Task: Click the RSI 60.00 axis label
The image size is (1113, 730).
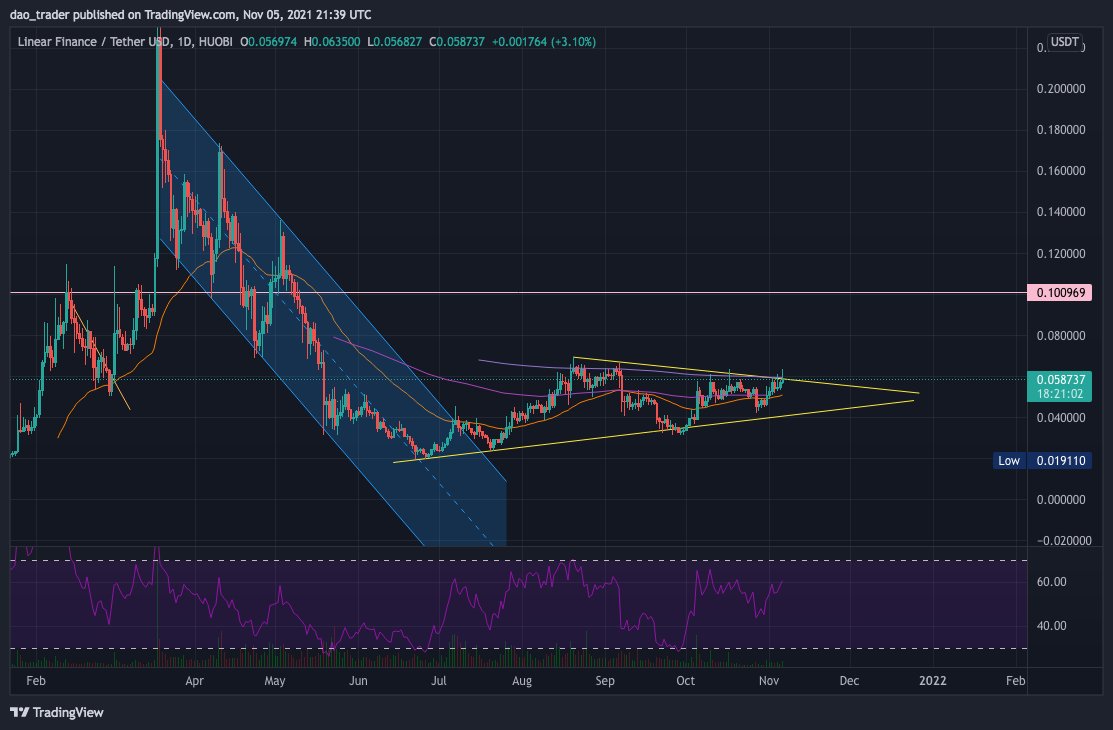Action: click(1051, 582)
